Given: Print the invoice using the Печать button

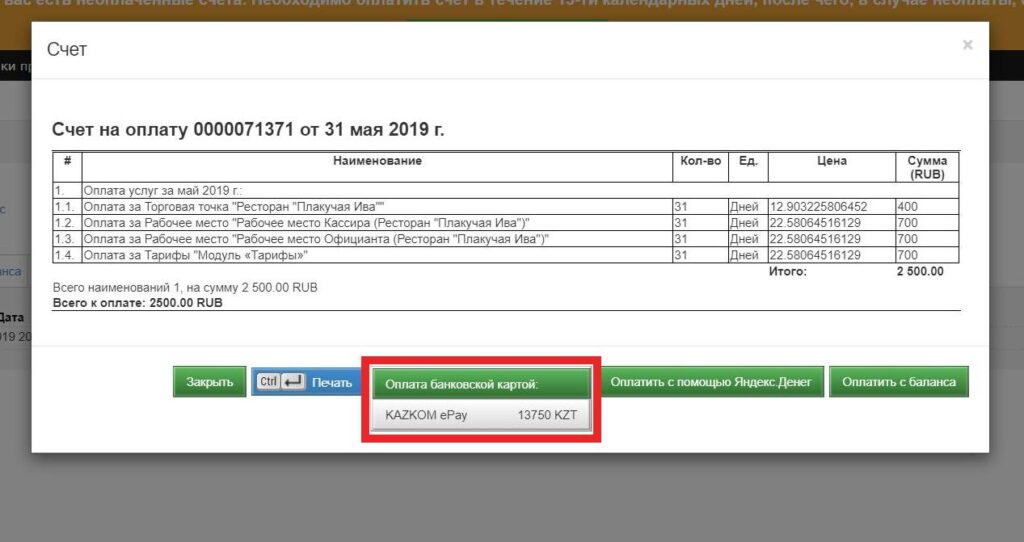Looking at the screenshot, I should (306, 382).
